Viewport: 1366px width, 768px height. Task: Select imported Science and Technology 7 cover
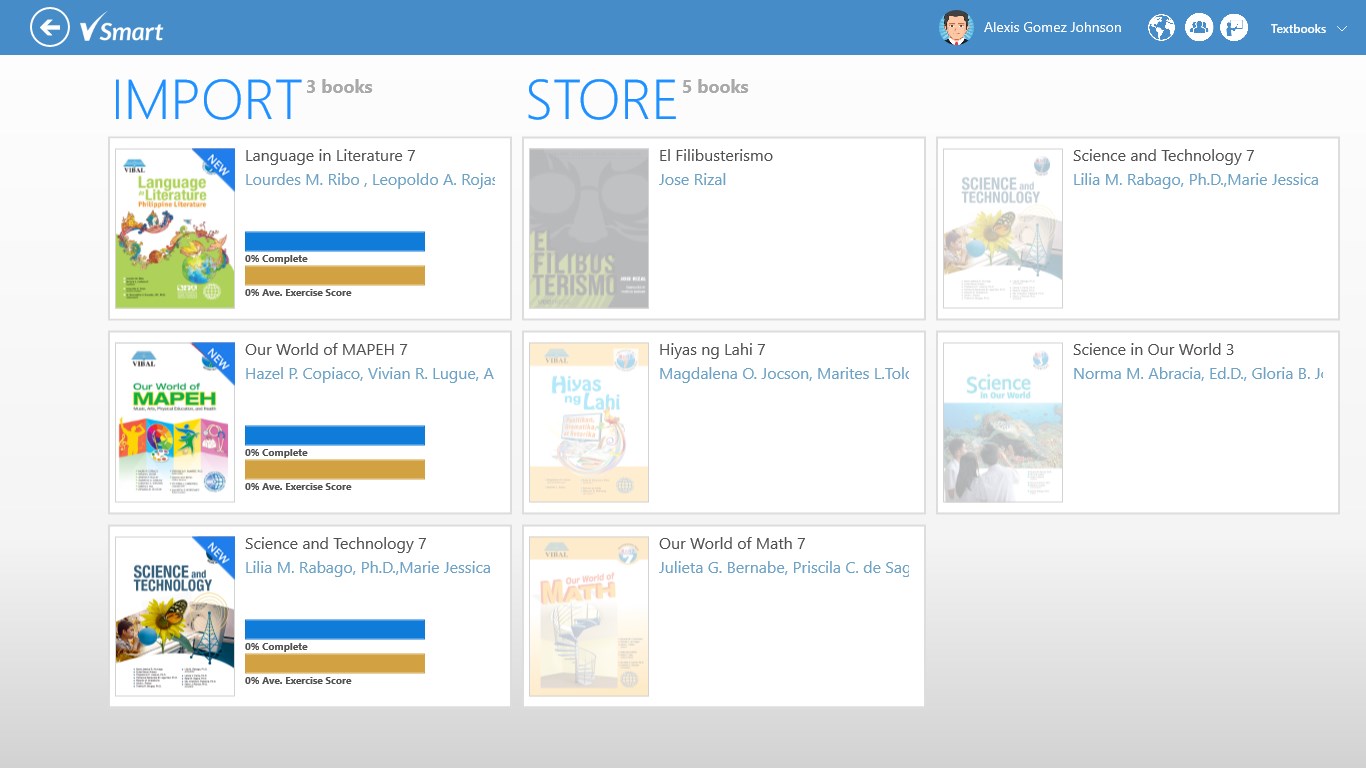click(175, 616)
